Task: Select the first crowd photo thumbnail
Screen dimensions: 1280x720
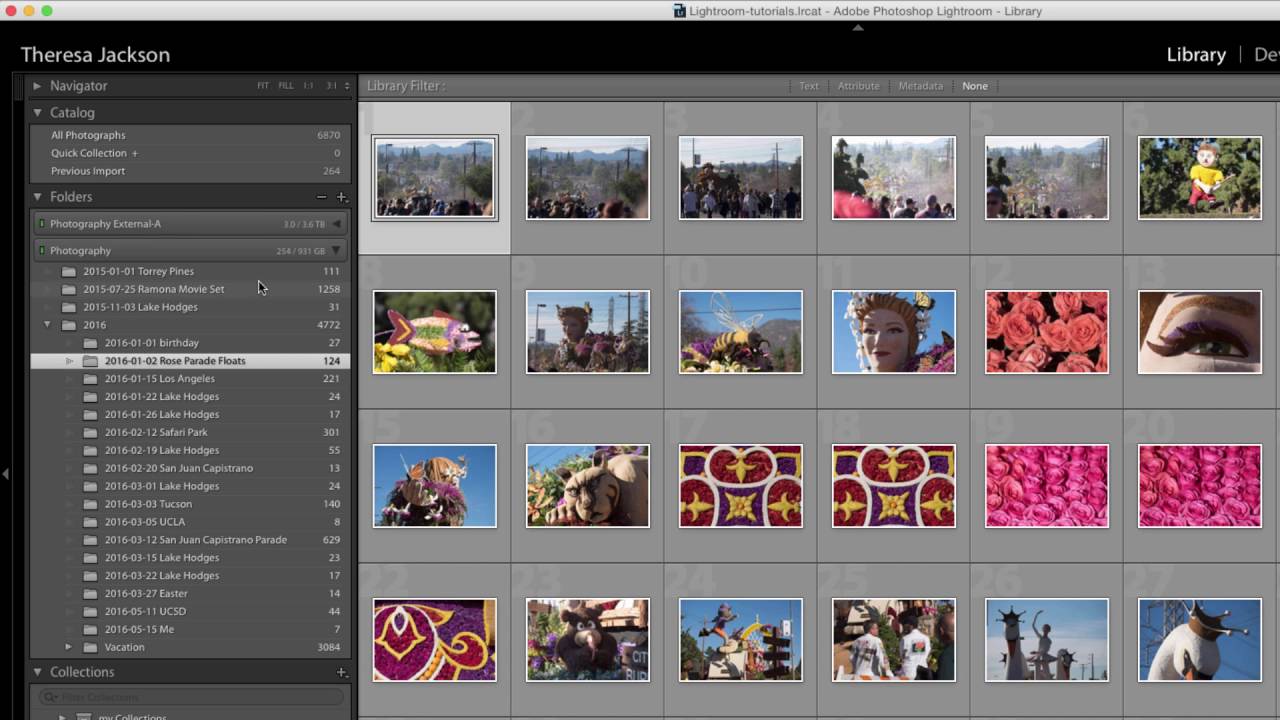Action: pyautogui.click(x=435, y=178)
